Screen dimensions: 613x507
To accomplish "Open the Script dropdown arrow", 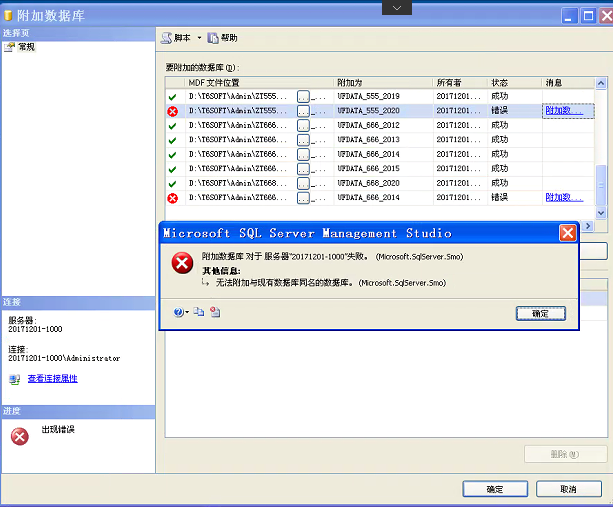I will (x=199, y=38).
